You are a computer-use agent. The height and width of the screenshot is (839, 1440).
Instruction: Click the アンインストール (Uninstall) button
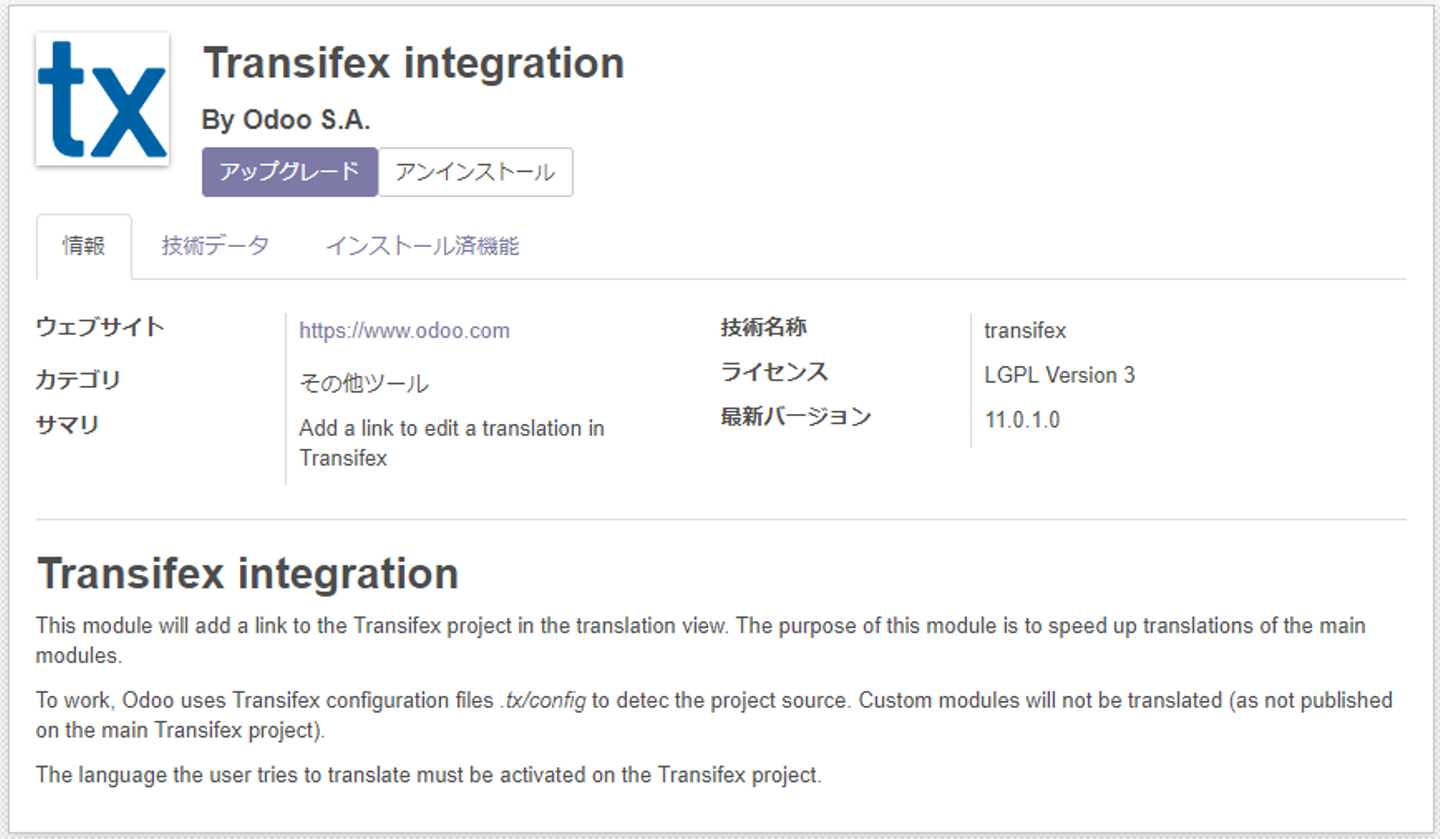(x=475, y=172)
